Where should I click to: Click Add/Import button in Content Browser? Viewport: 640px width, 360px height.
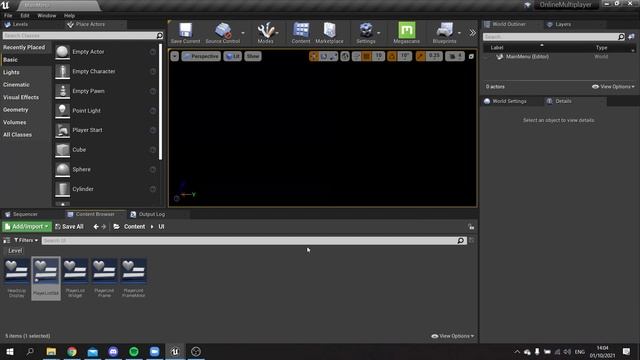[27, 227]
